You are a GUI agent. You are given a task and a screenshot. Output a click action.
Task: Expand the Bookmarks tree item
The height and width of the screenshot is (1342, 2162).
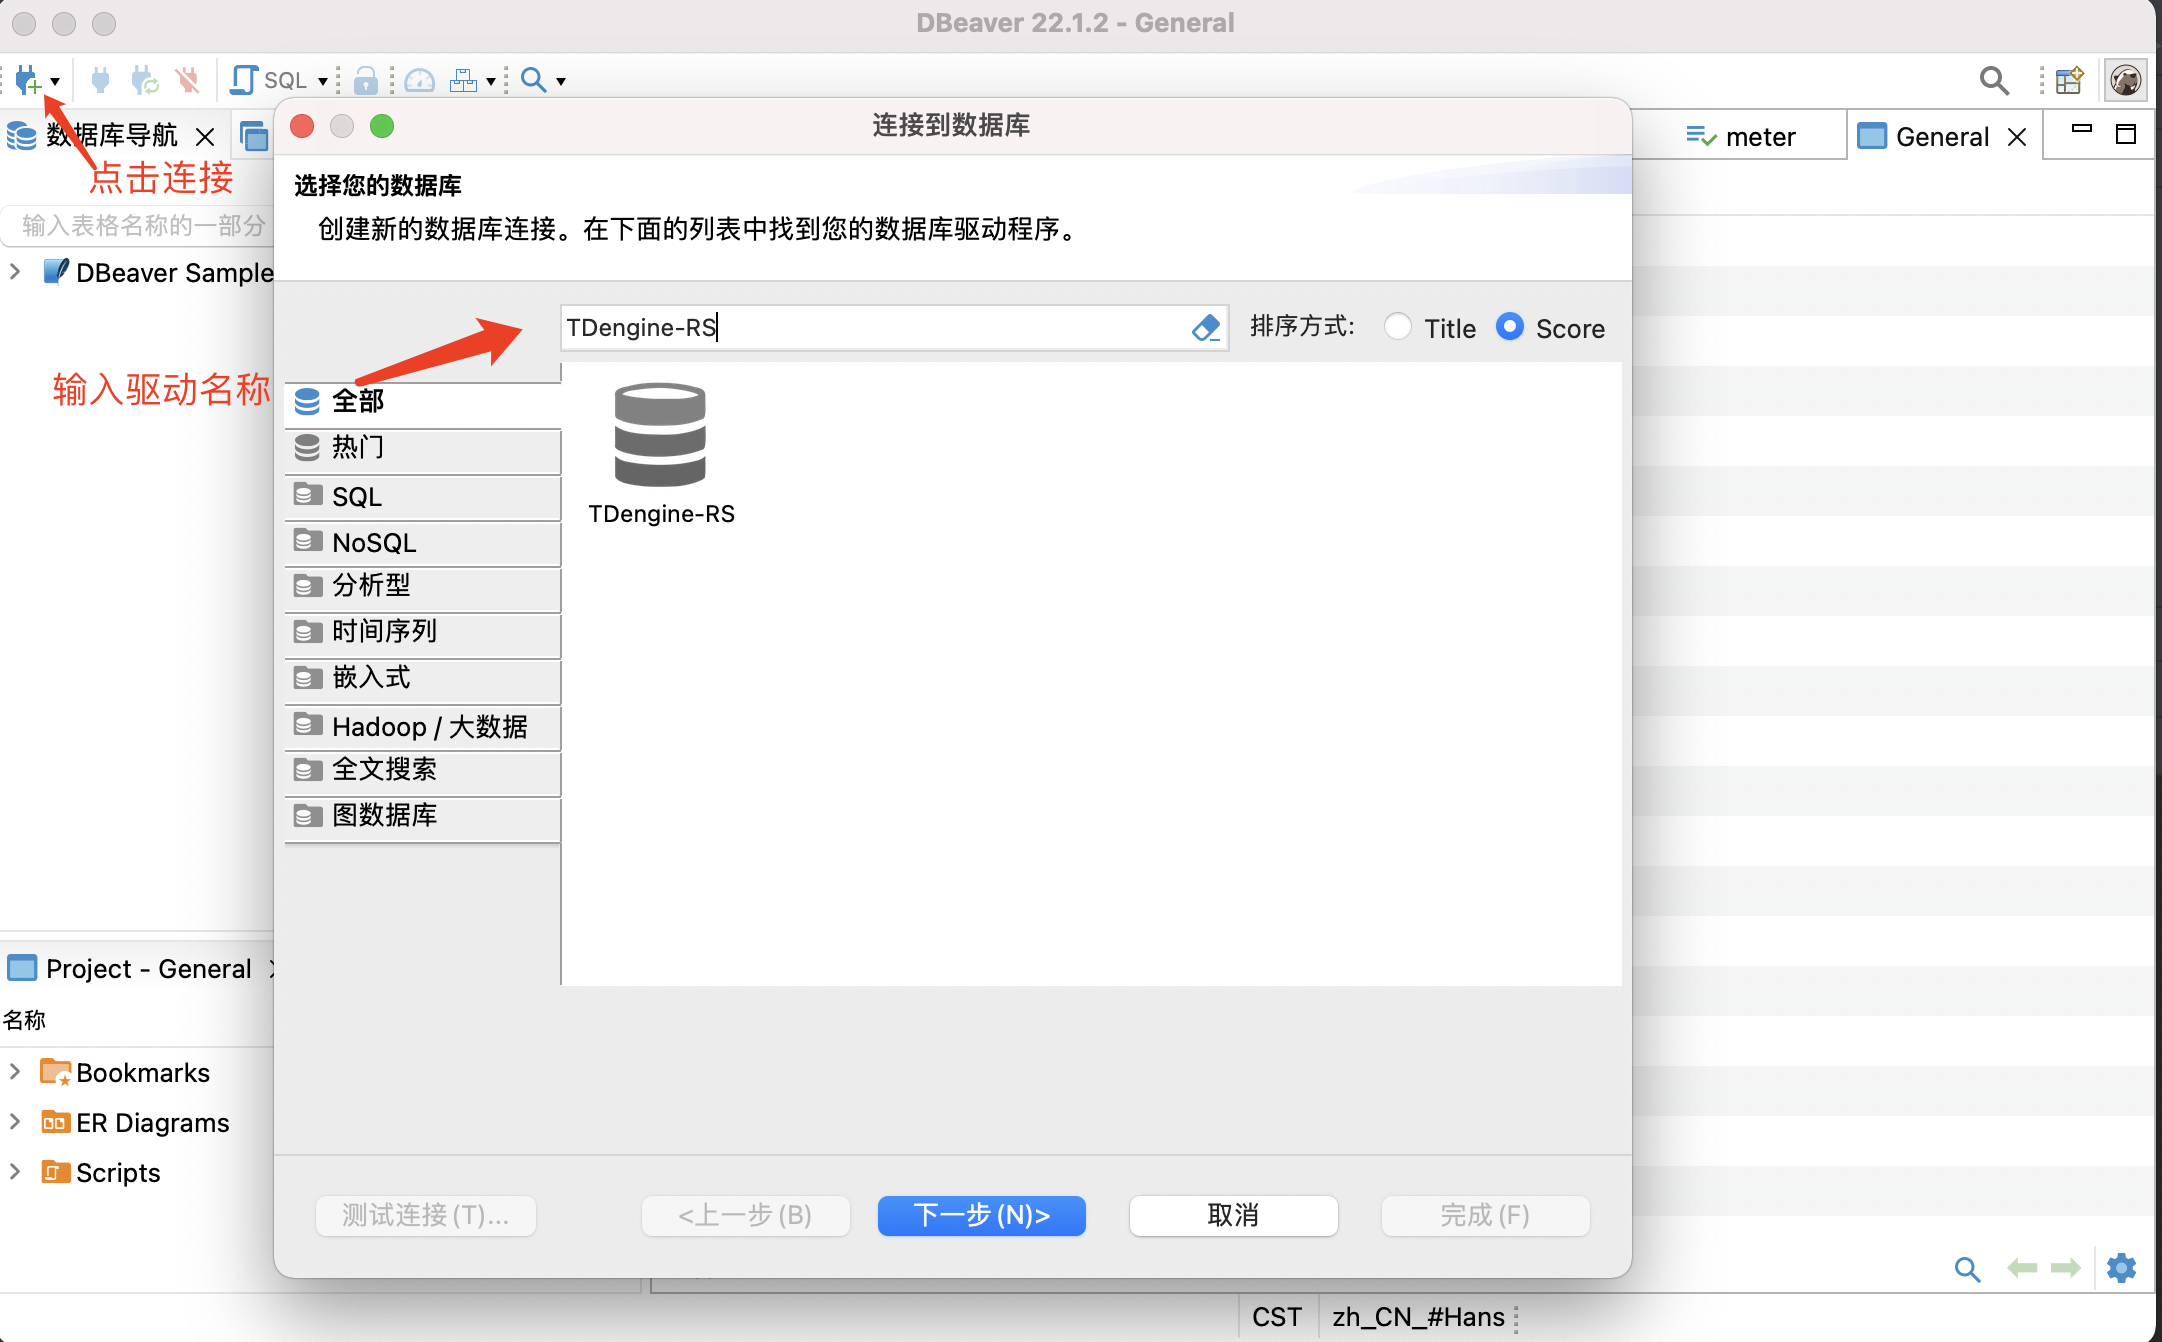click(x=14, y=1071)
